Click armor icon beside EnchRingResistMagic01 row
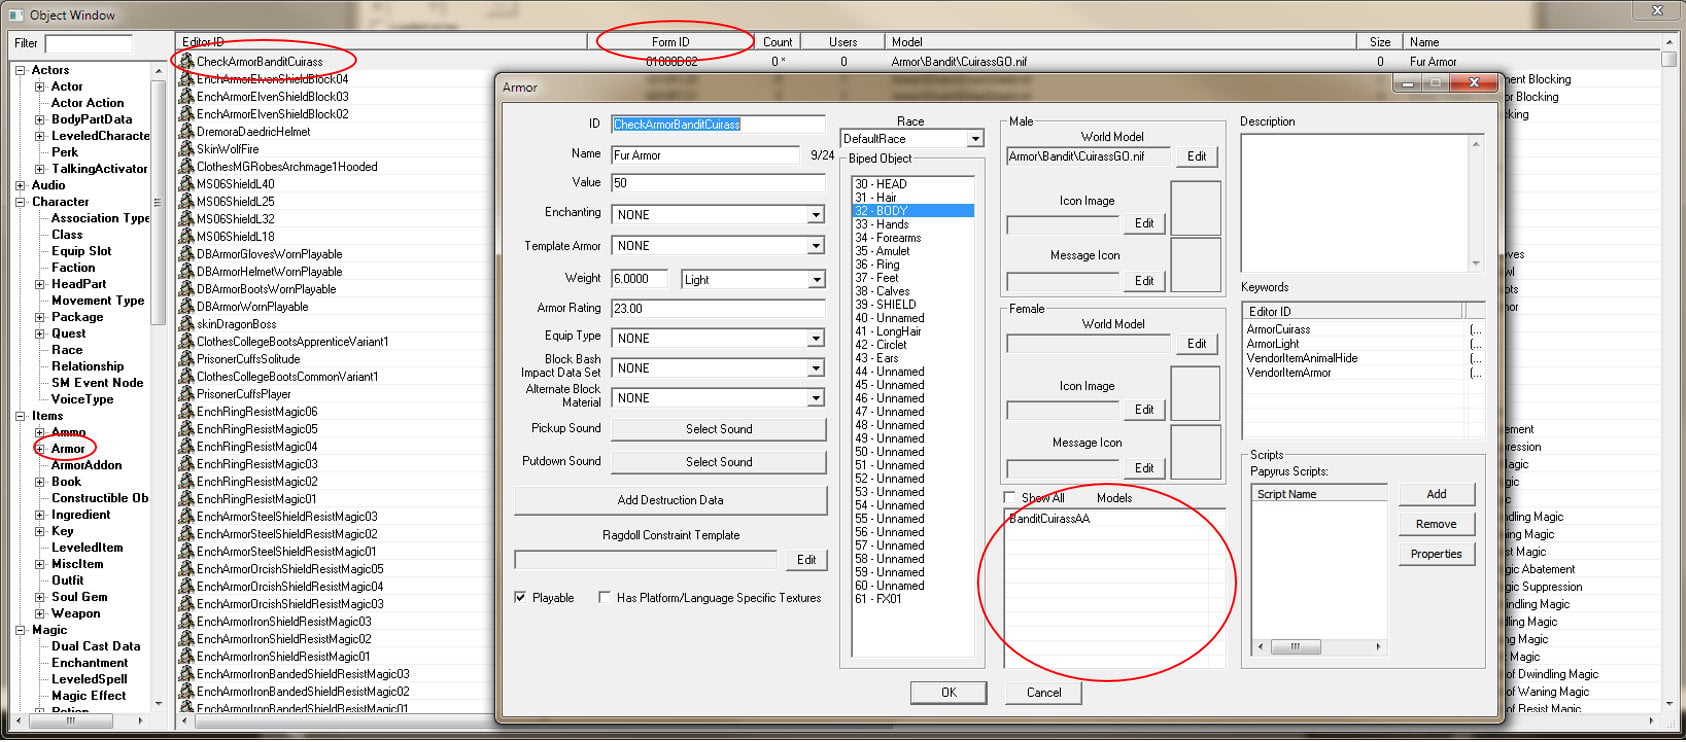Viewport: 1686px width, 742px height. 186,499
